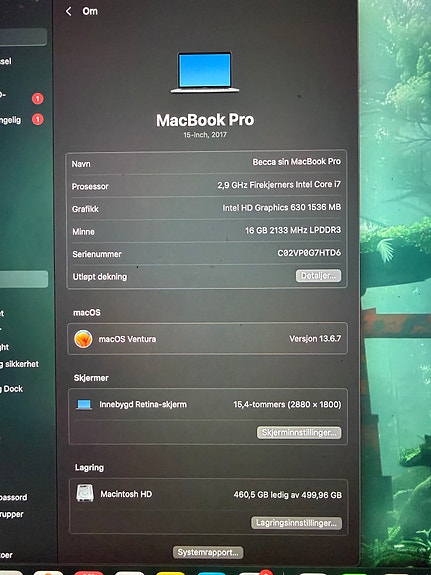The image size is (431, 575).
Task: Open the "g sikkerhet" sidebar section
Action: [19, 364]
